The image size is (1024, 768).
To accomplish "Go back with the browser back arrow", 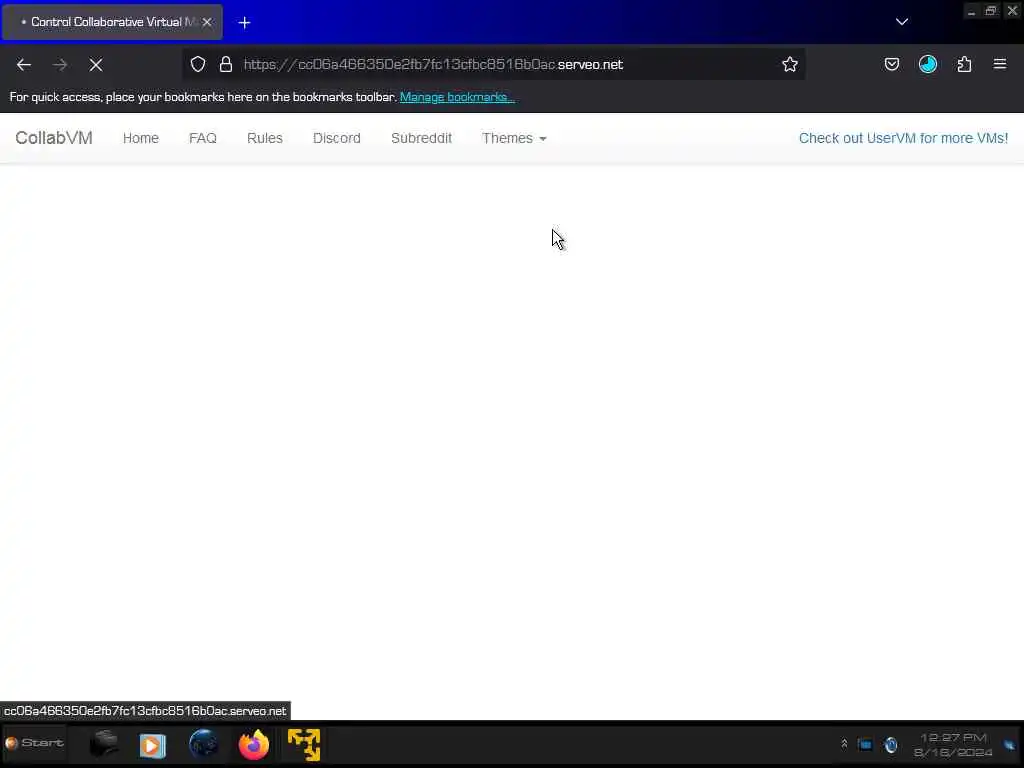I will [x=24, y=65].
